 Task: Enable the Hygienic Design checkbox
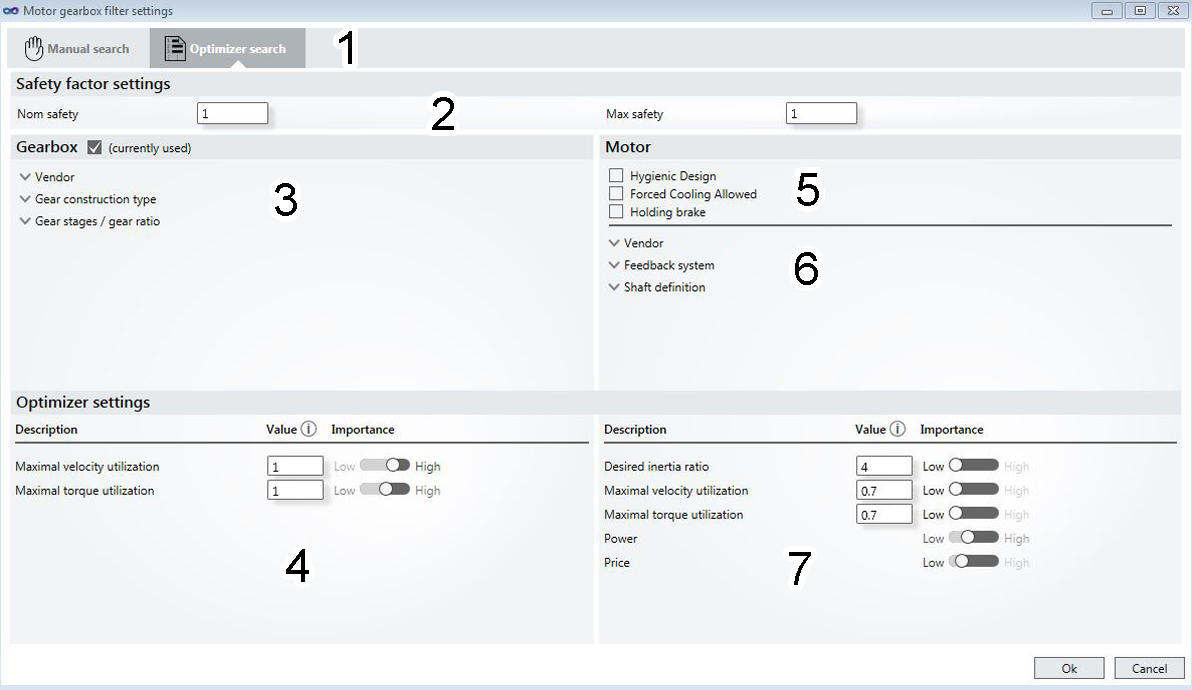616,176
